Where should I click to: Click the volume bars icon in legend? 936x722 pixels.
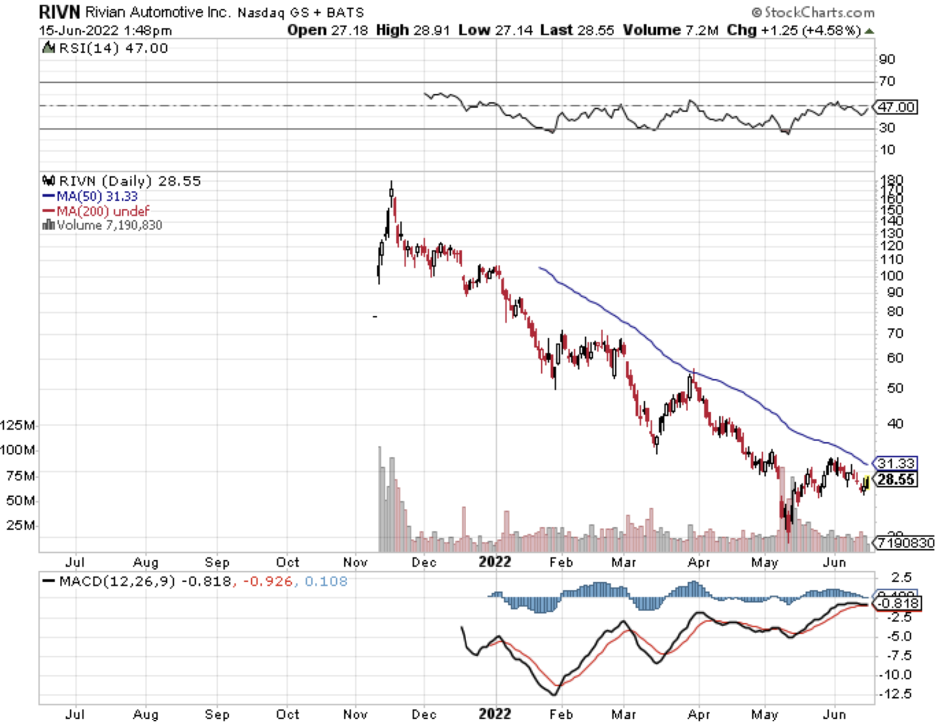click(x=46, y=225)
